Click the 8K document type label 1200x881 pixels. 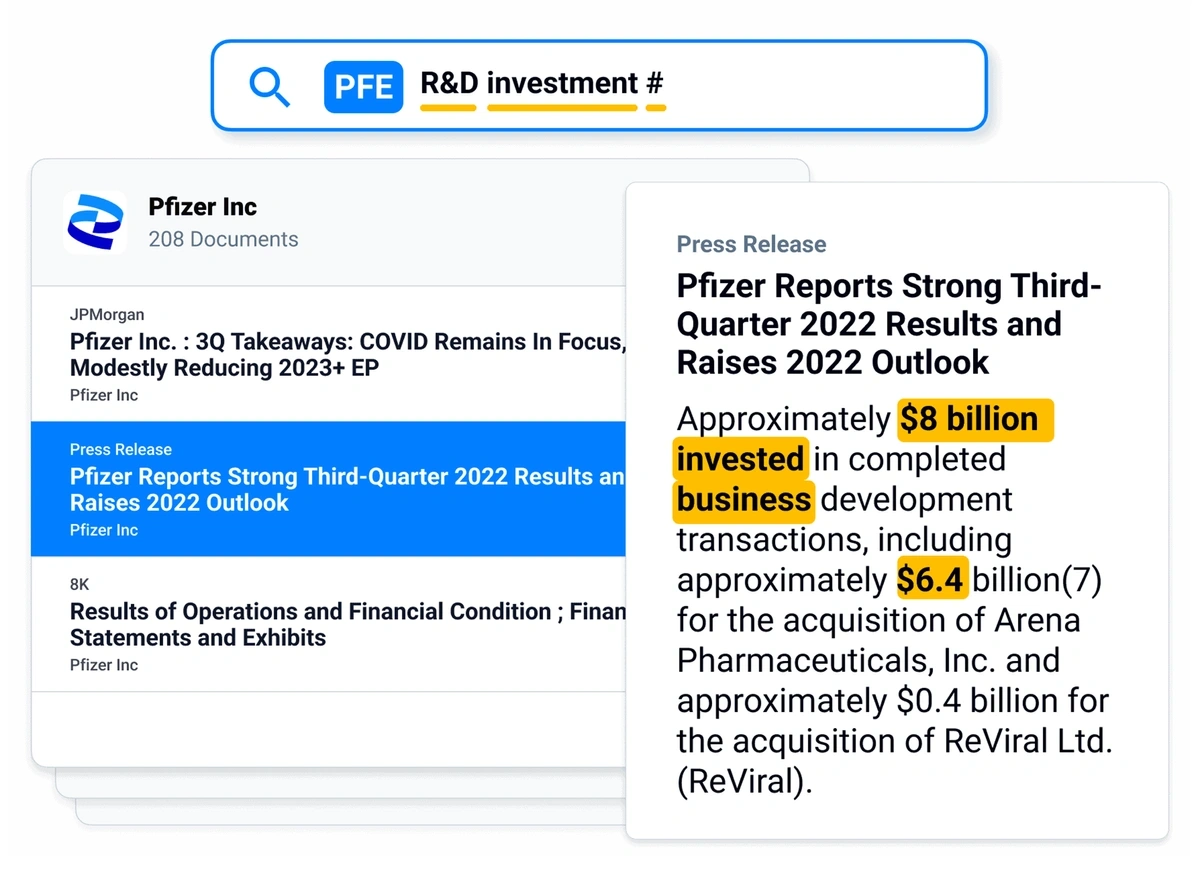[x=80, y=585]
